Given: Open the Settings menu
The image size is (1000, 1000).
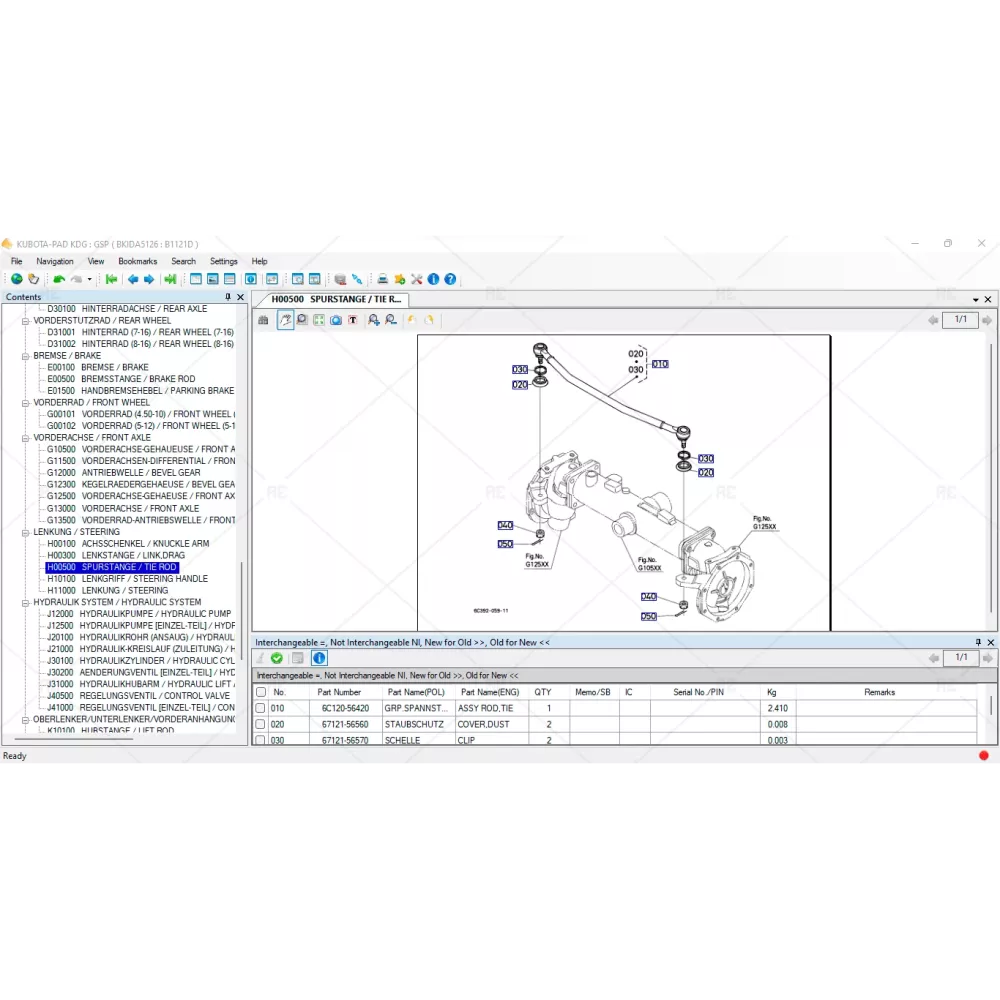Looking at the screenshot, I should pos(223,261).
